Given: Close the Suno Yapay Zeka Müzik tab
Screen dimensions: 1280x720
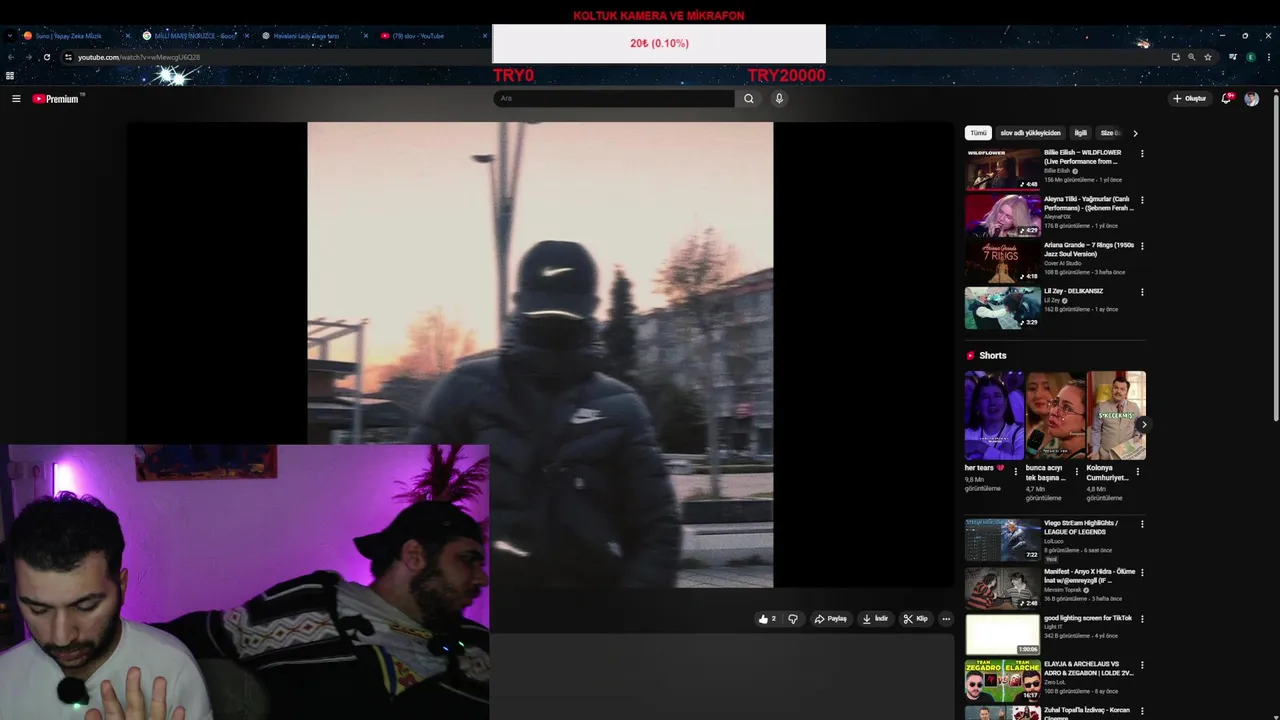Looking at the screenshot, I should (x=127, y=36).
